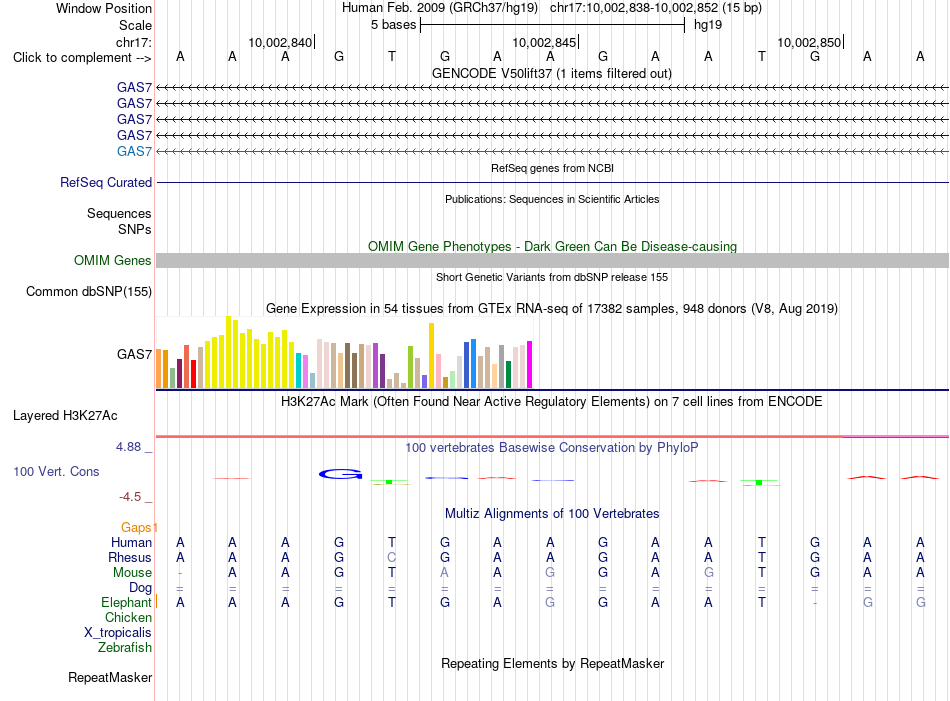Image resolution: width=950 pixels, height=701 pixels.
Task: Click the first GAS7 transcript label at top
Action: [135, 87]
